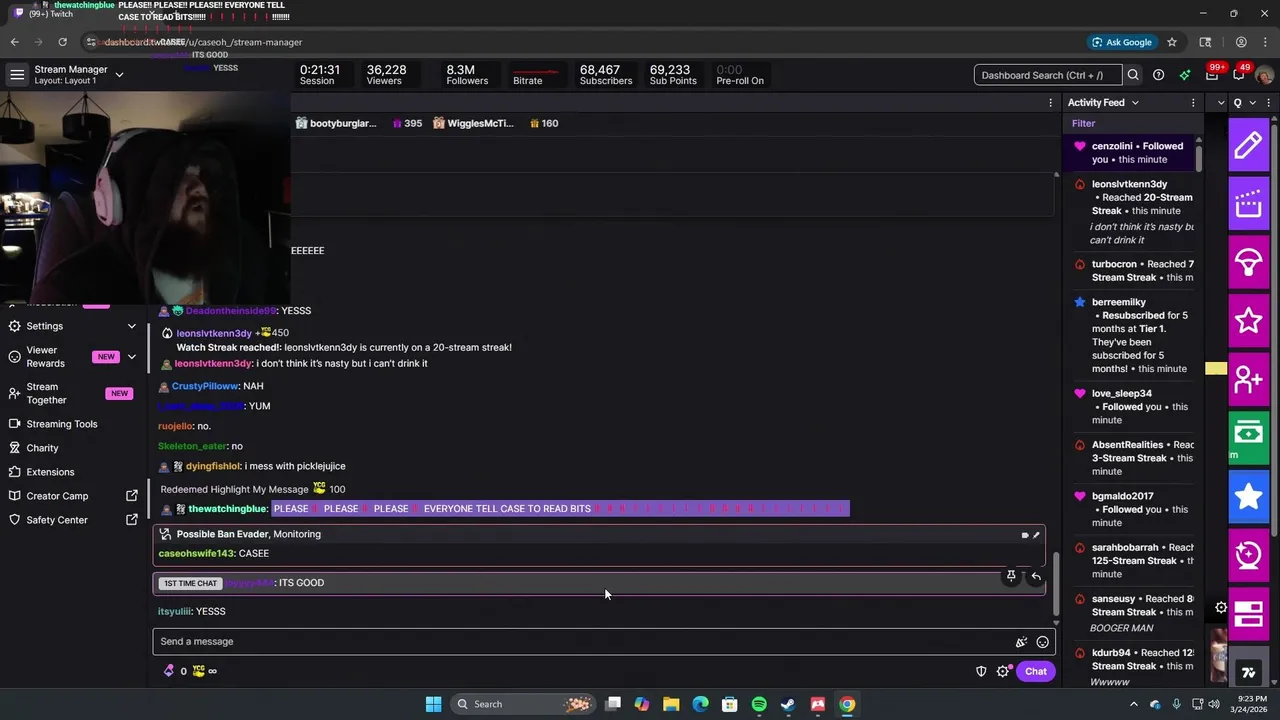Open whispers with 49 badge
This screenshot has height=720, width=1280.
(1238, 75)
